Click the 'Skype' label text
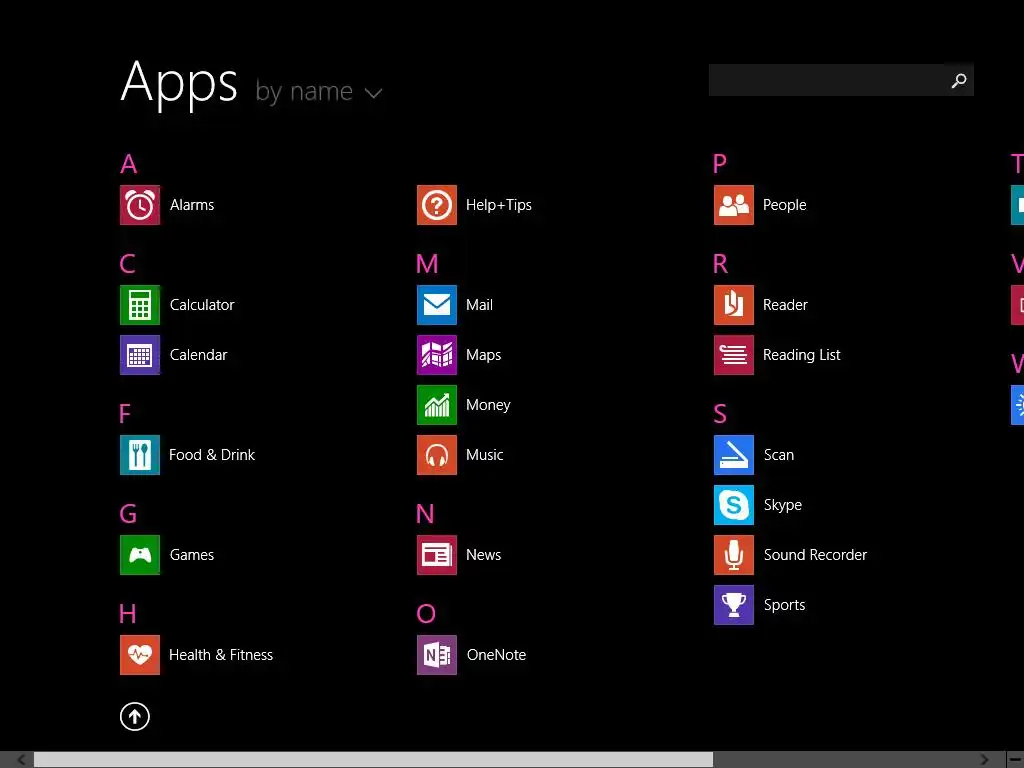 click(782, 505)
